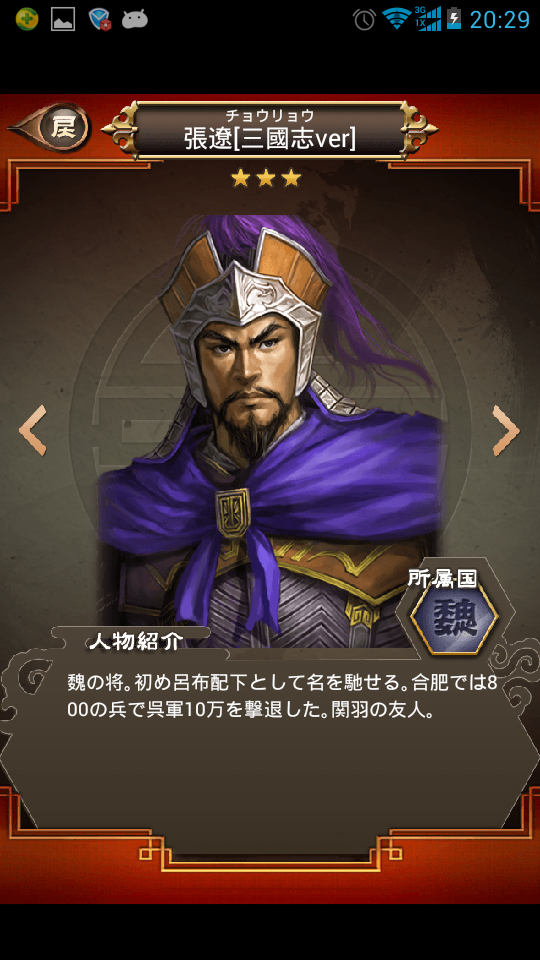Viewport: 540px width, 960px height.
Task: Tap the 所属国 label
Action: [x=442, y=579]
